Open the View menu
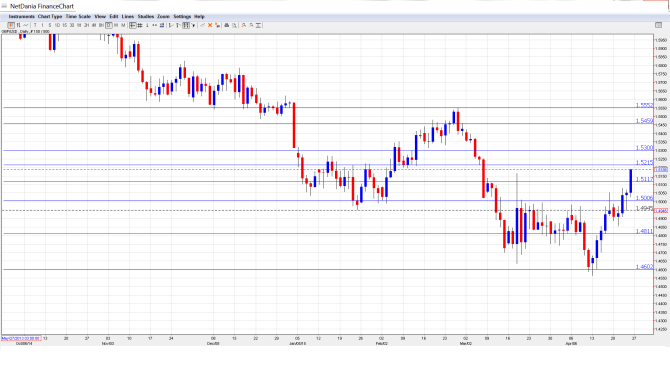The image size is (670, 377). pyautogui.click(x=100, y=17)
